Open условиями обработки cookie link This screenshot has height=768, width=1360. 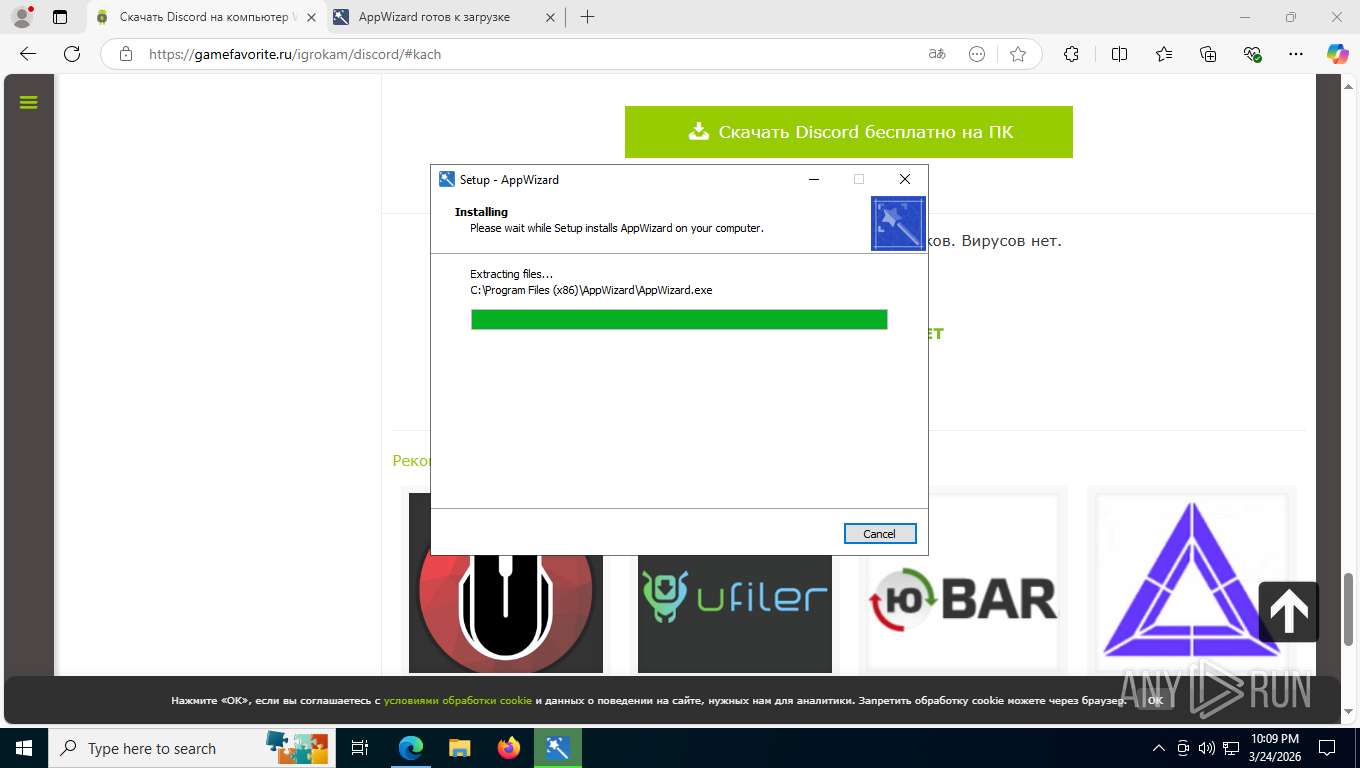click(x=458, y=701)
